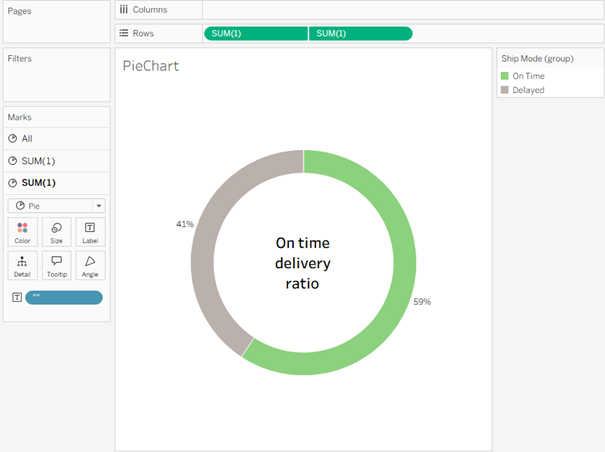
Task: Click the green On Time legend swatch
Action: coord(505,76)
